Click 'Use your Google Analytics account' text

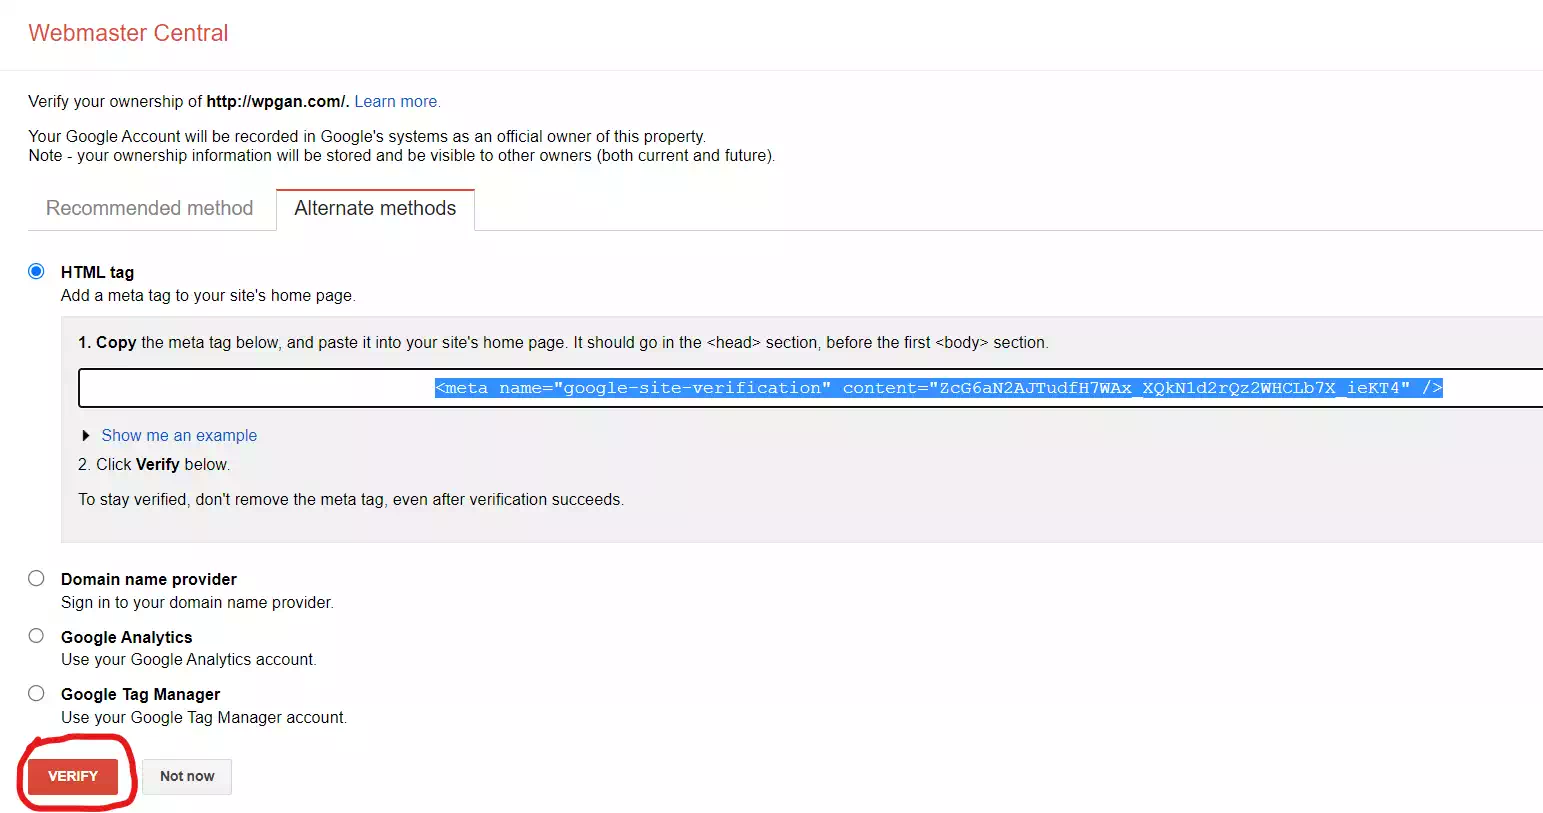point(189,659)
